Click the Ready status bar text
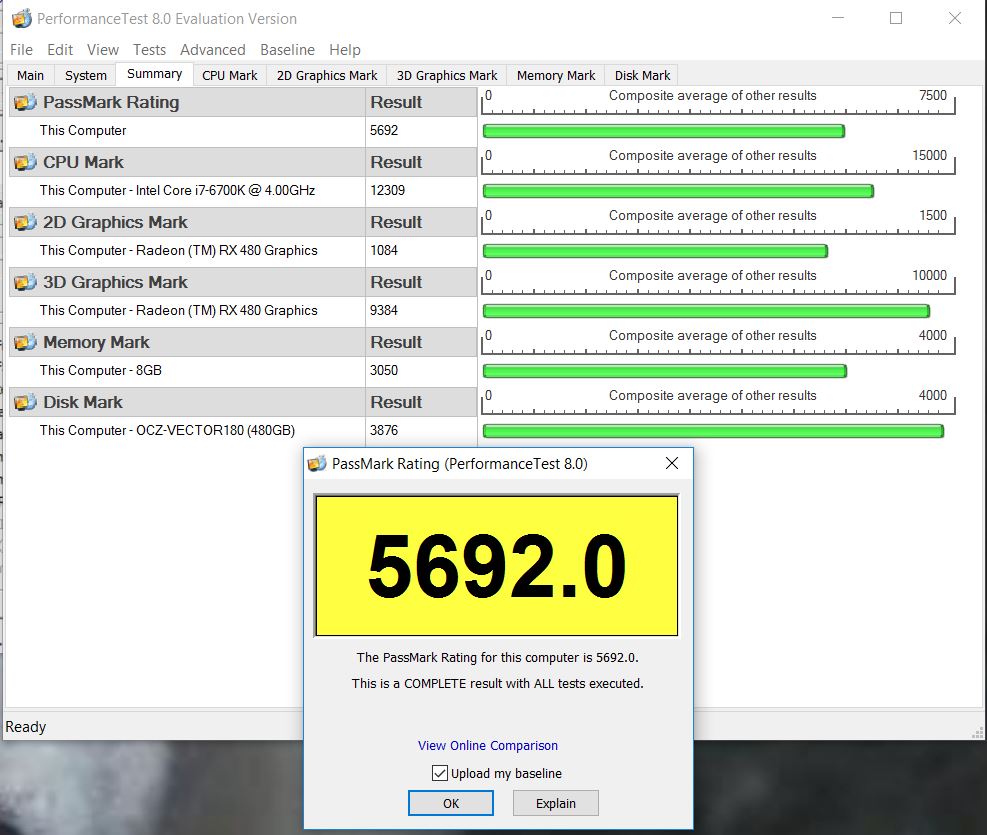 (26, 727)
